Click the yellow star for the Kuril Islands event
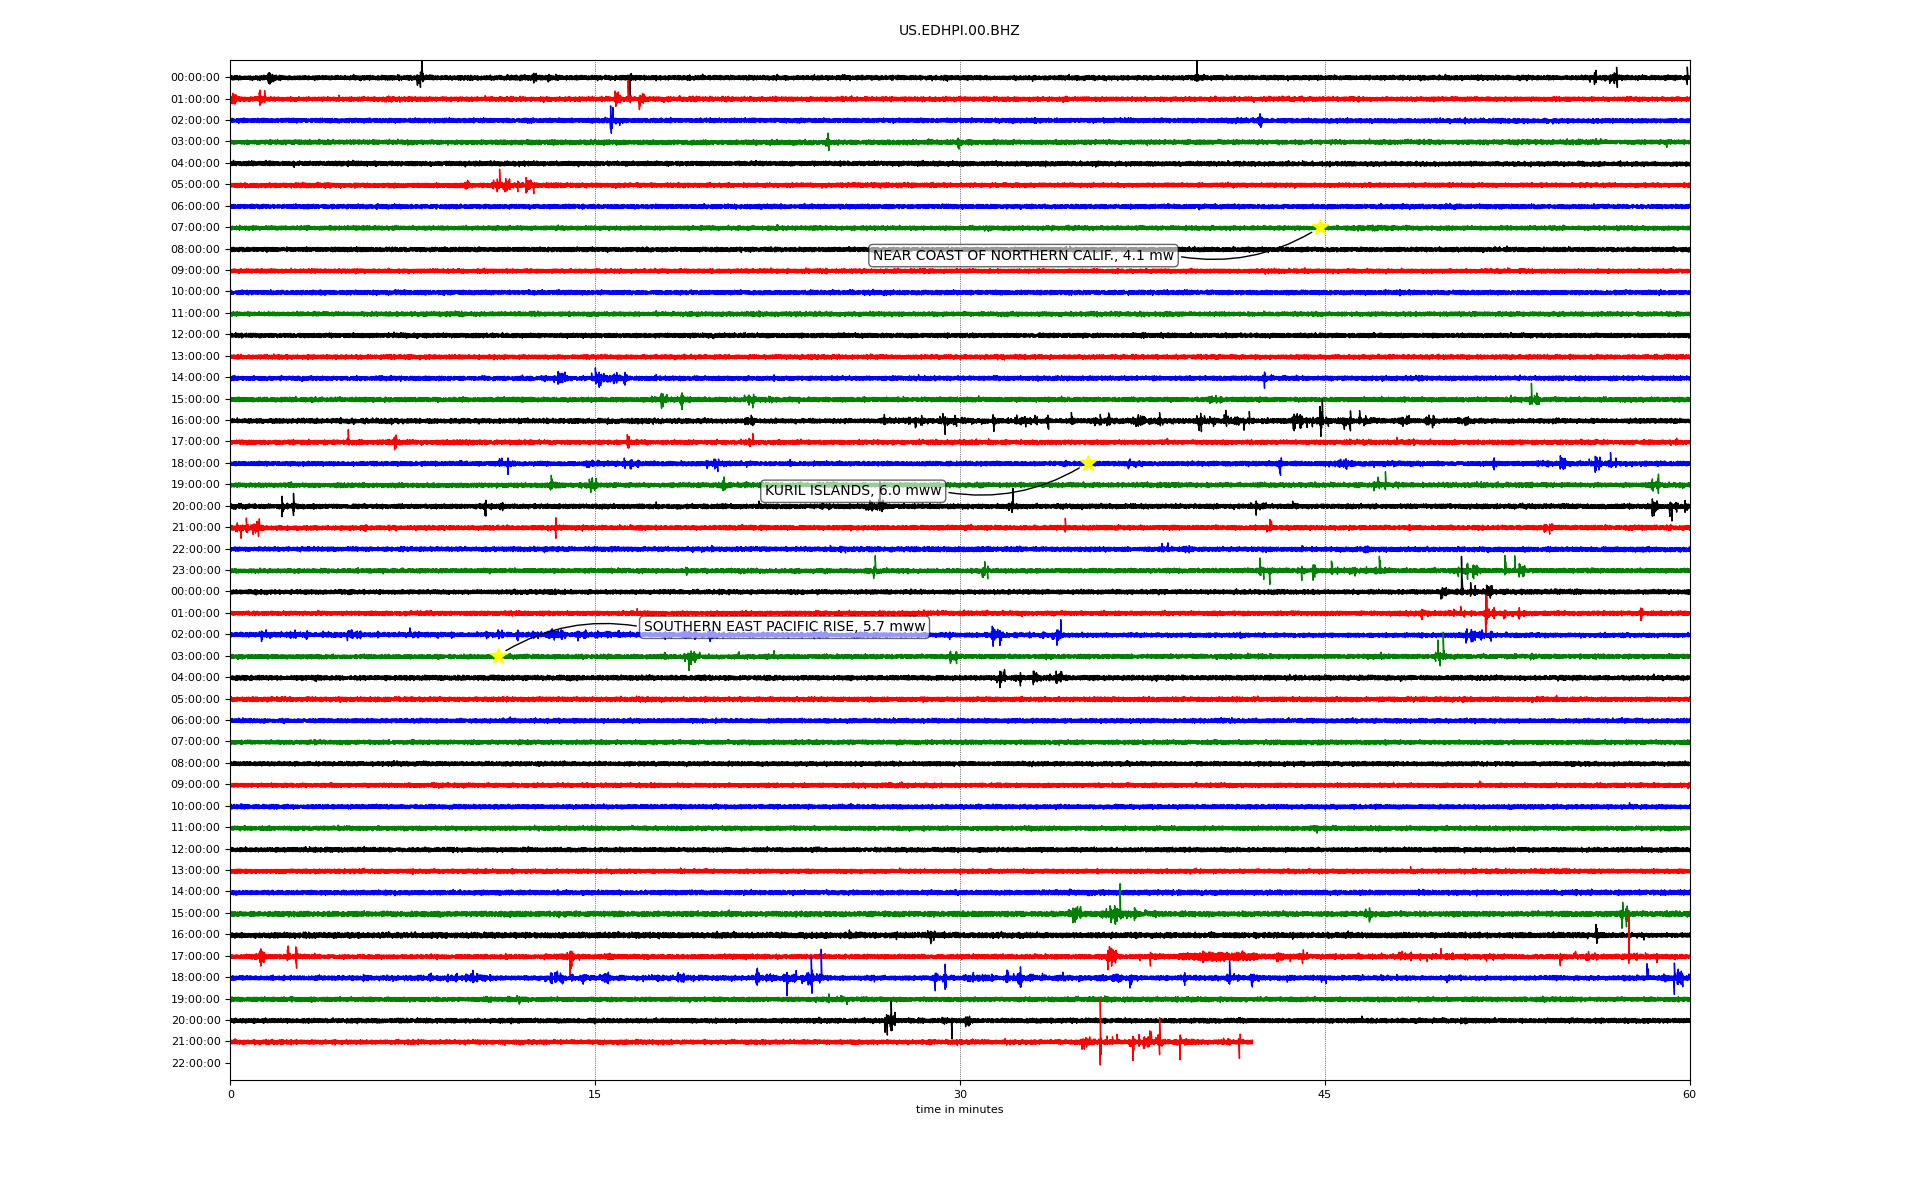The height and width of the screenshot is (1200, 1920). tap(1088, 463)
